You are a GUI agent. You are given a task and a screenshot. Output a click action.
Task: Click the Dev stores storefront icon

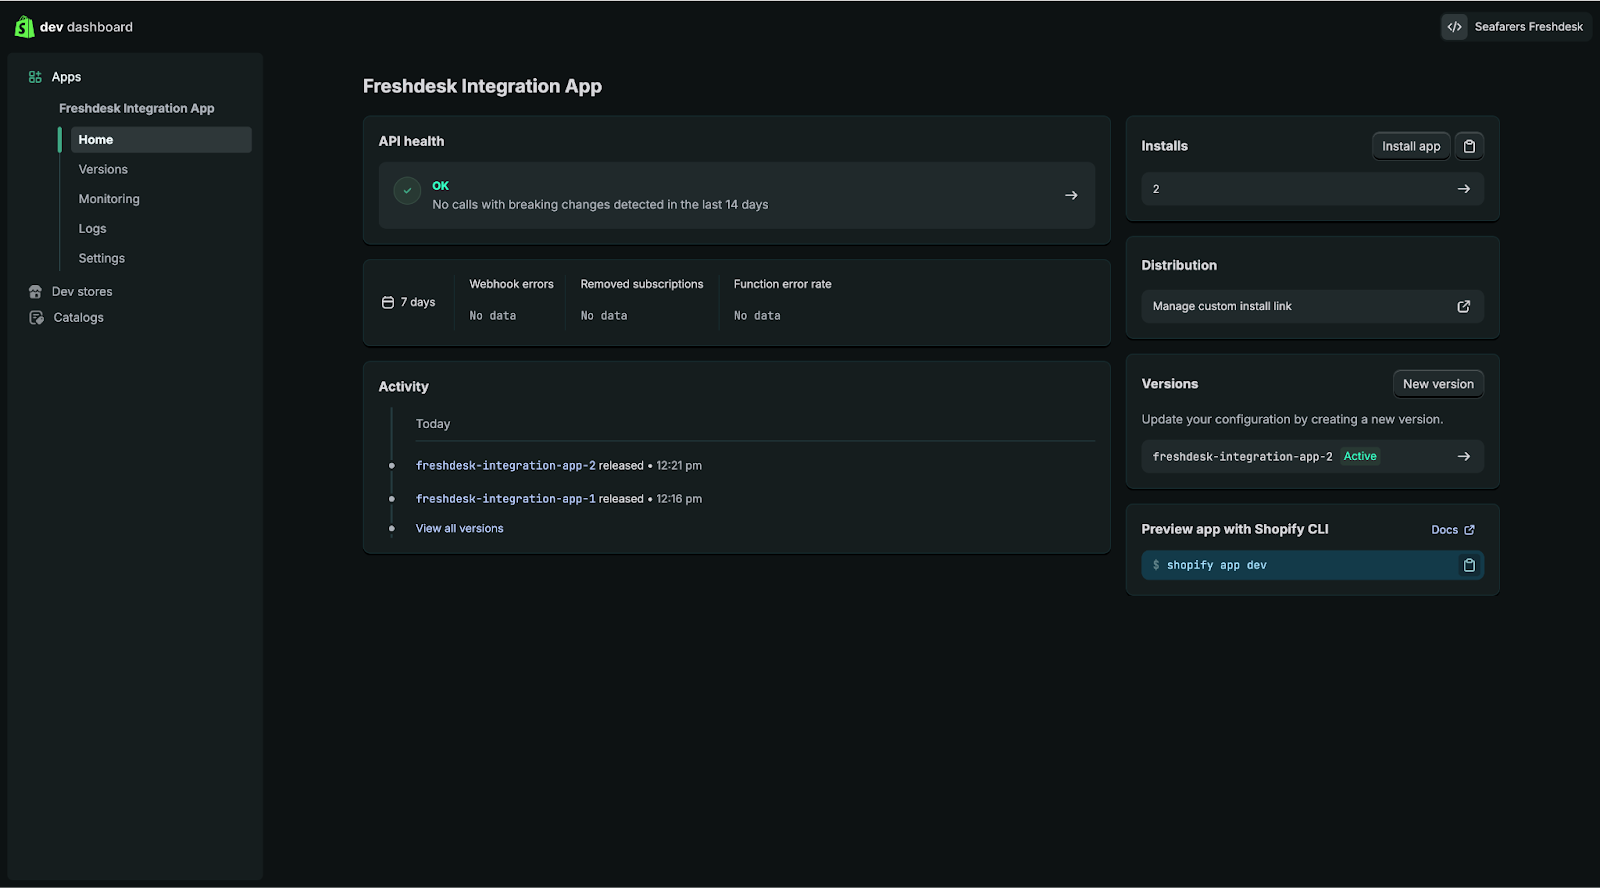click(x=35, y=292)
